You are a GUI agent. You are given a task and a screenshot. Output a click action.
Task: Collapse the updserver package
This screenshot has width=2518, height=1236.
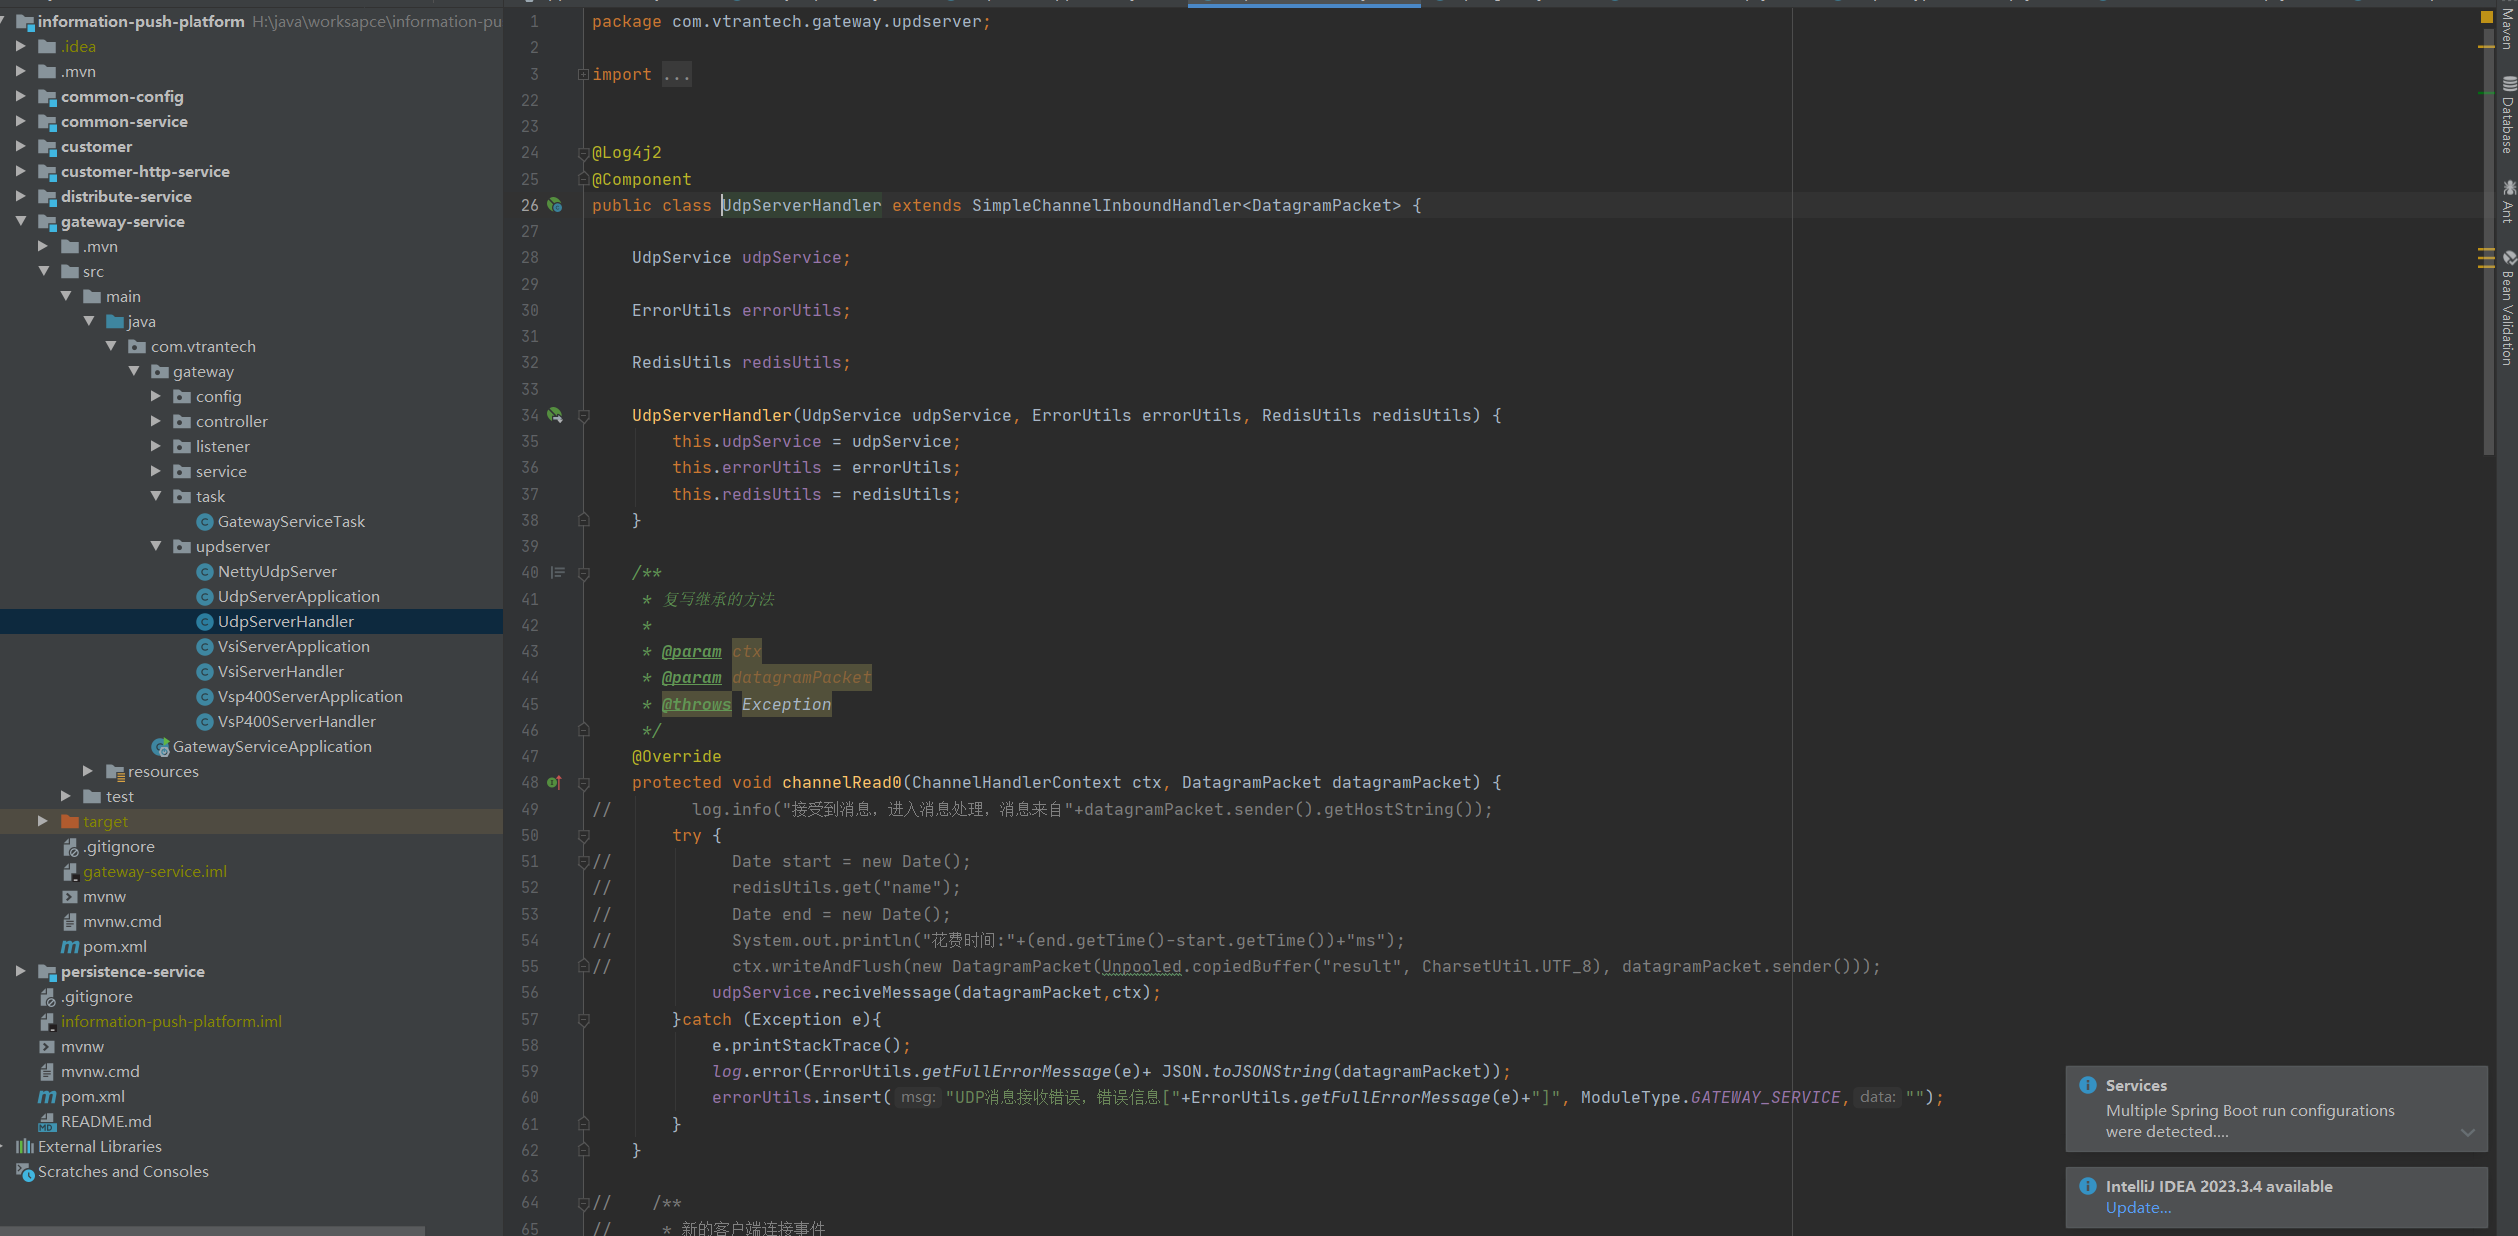pos(155,546)
